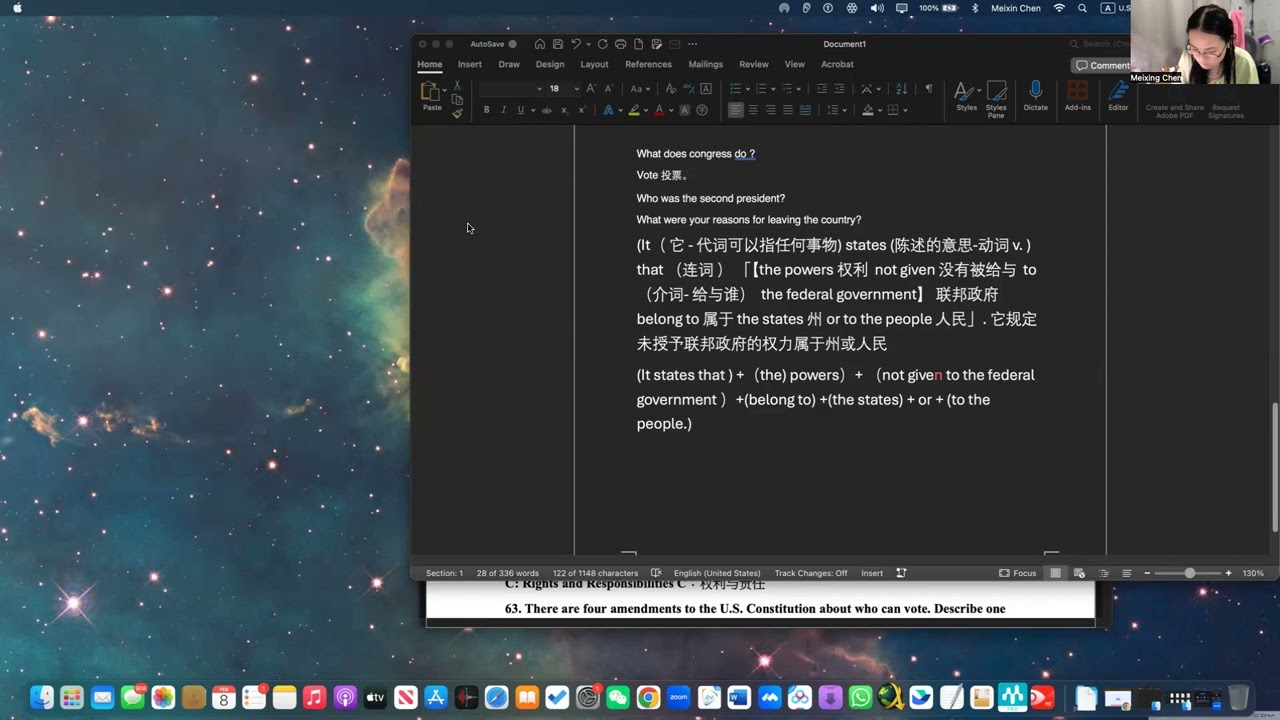This screenshot has height=720, width=1280.
Task: Expand the underline style dropdown arrow
Action: [x=533, y=110]
